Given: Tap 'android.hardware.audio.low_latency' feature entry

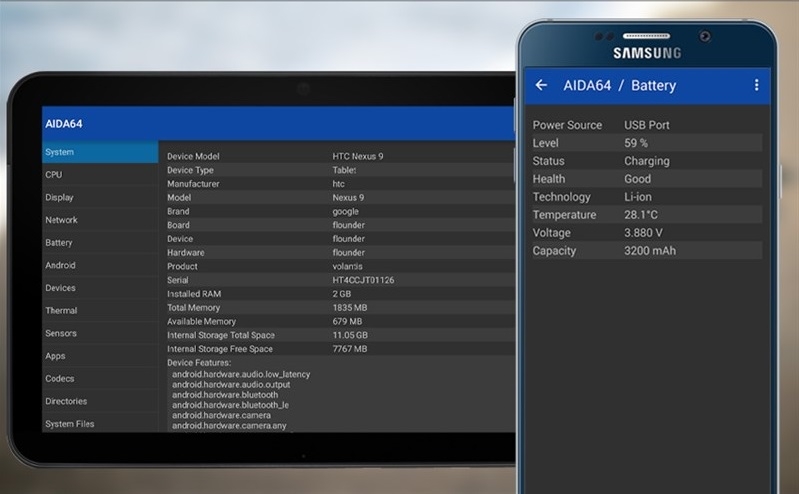Looking at the screenshot, I should [x=241, y=374].
